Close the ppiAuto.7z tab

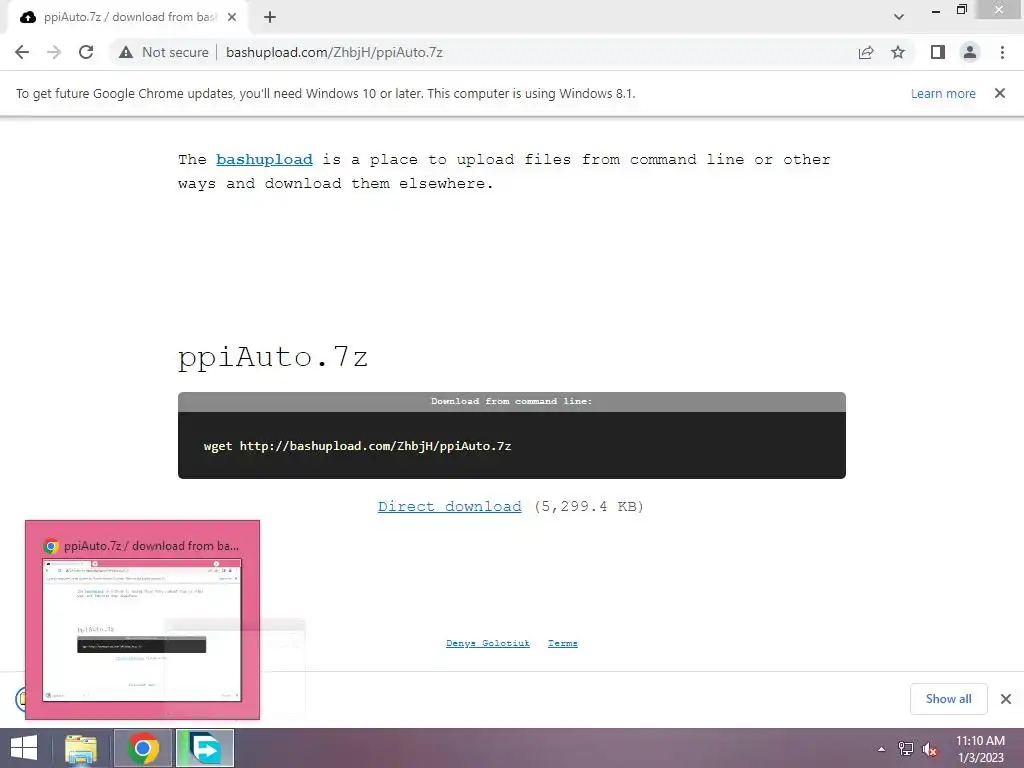[x=232, y=17]
